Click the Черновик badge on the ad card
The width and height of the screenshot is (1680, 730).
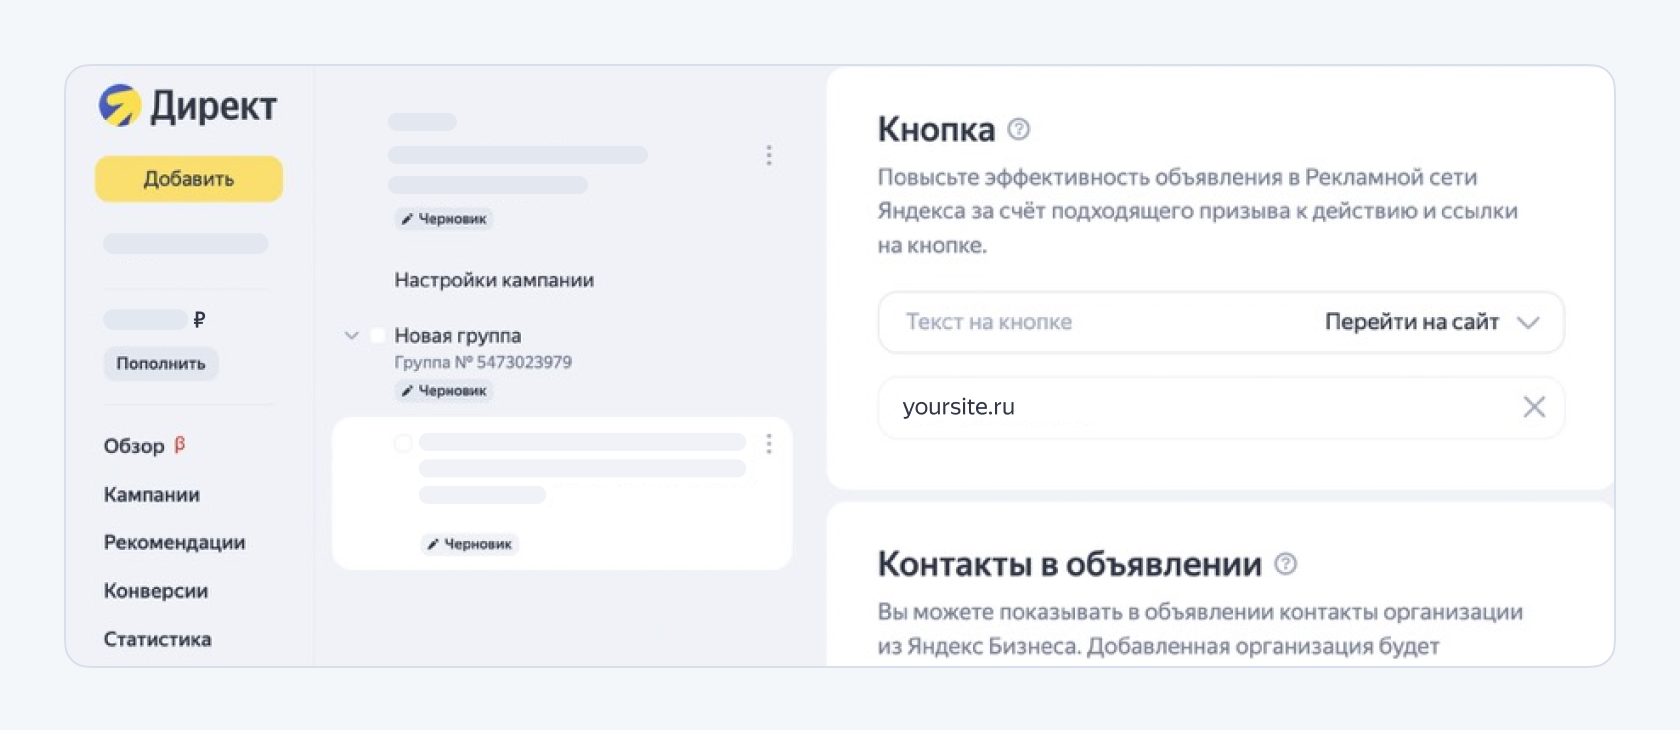469,544
